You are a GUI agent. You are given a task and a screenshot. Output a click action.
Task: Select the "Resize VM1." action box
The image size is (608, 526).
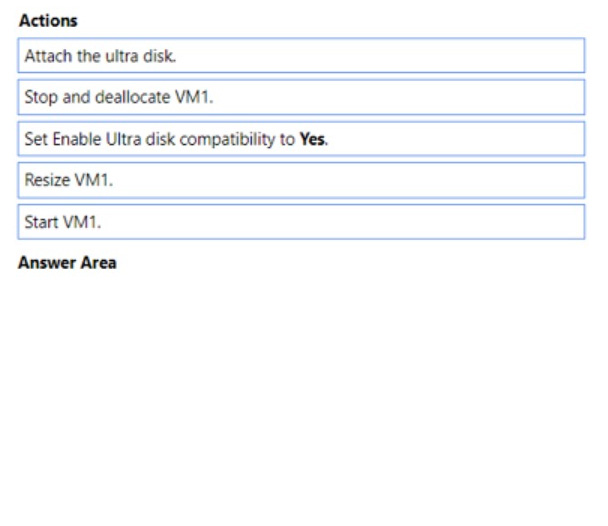[x=300, y=180]
